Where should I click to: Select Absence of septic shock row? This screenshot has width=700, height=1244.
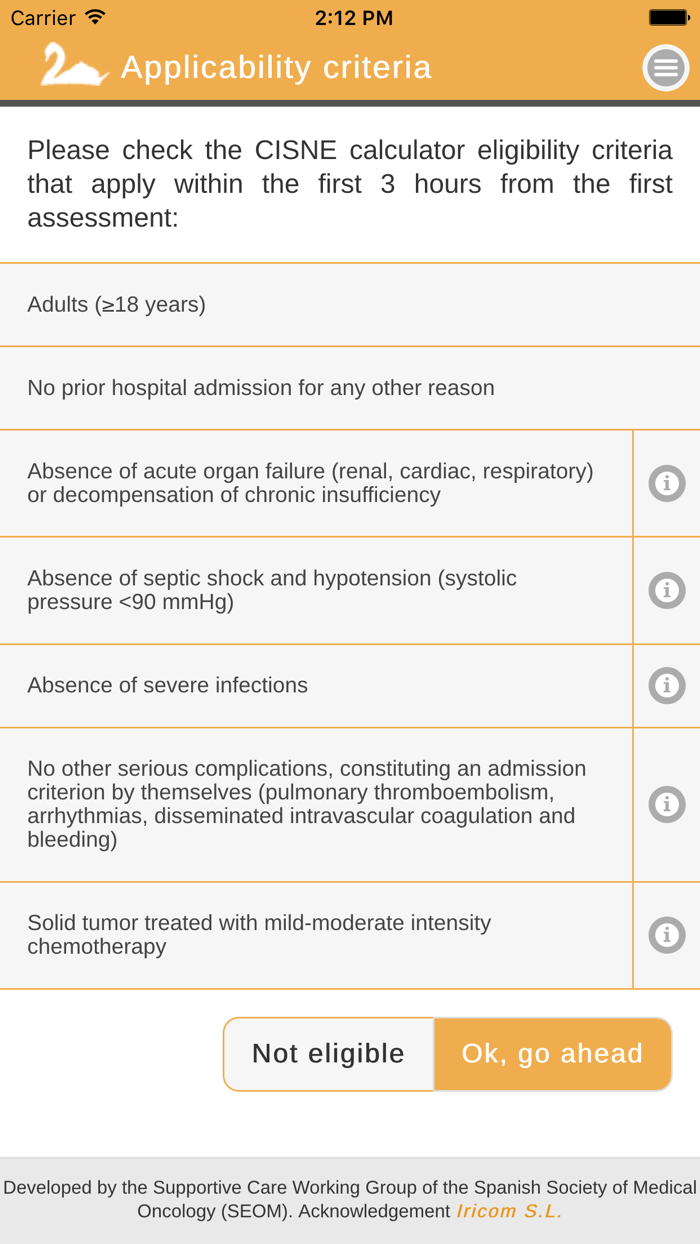tap(316, 591)
